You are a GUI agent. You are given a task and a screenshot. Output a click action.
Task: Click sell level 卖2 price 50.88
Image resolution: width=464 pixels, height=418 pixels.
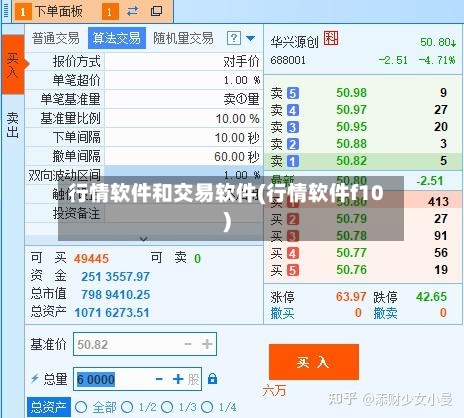[351, 143]
